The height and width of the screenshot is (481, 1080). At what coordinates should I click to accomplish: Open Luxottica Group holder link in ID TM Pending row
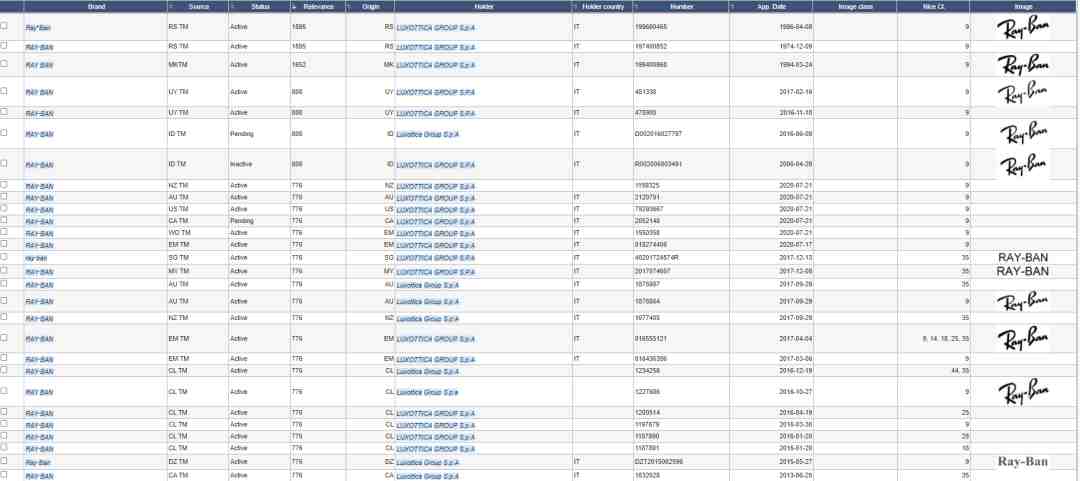tap(428, 134)
